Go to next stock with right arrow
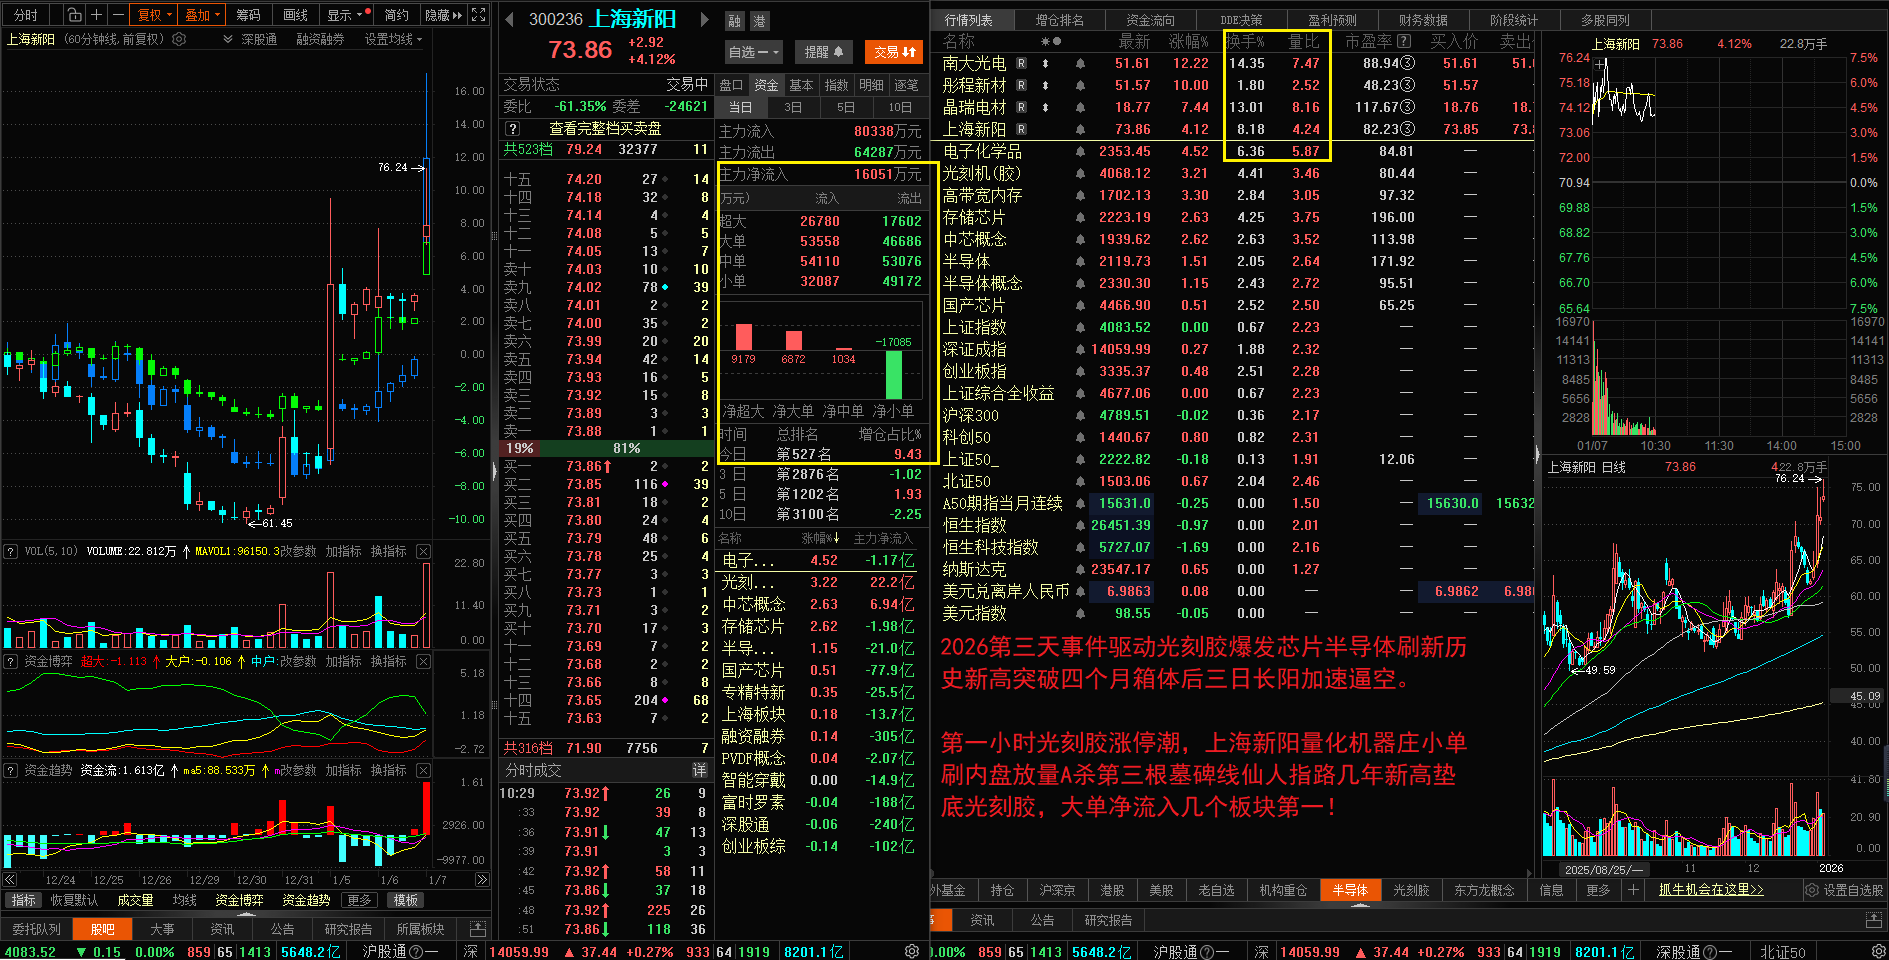 (704, 19)
